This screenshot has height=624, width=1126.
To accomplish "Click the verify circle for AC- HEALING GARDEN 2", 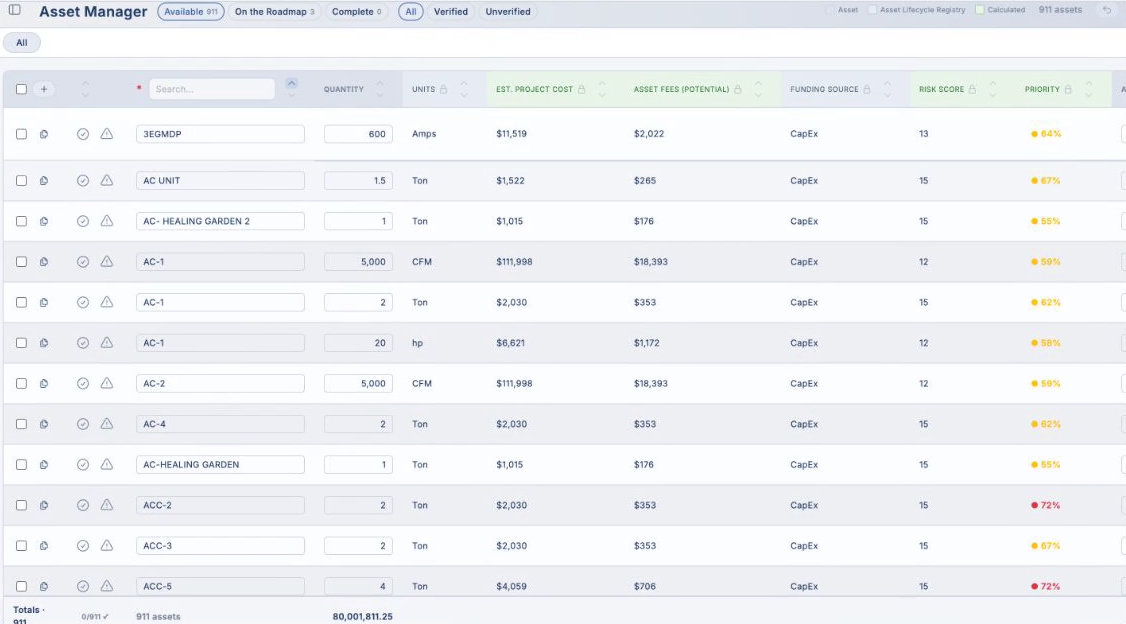I will [x=83, y=221].
